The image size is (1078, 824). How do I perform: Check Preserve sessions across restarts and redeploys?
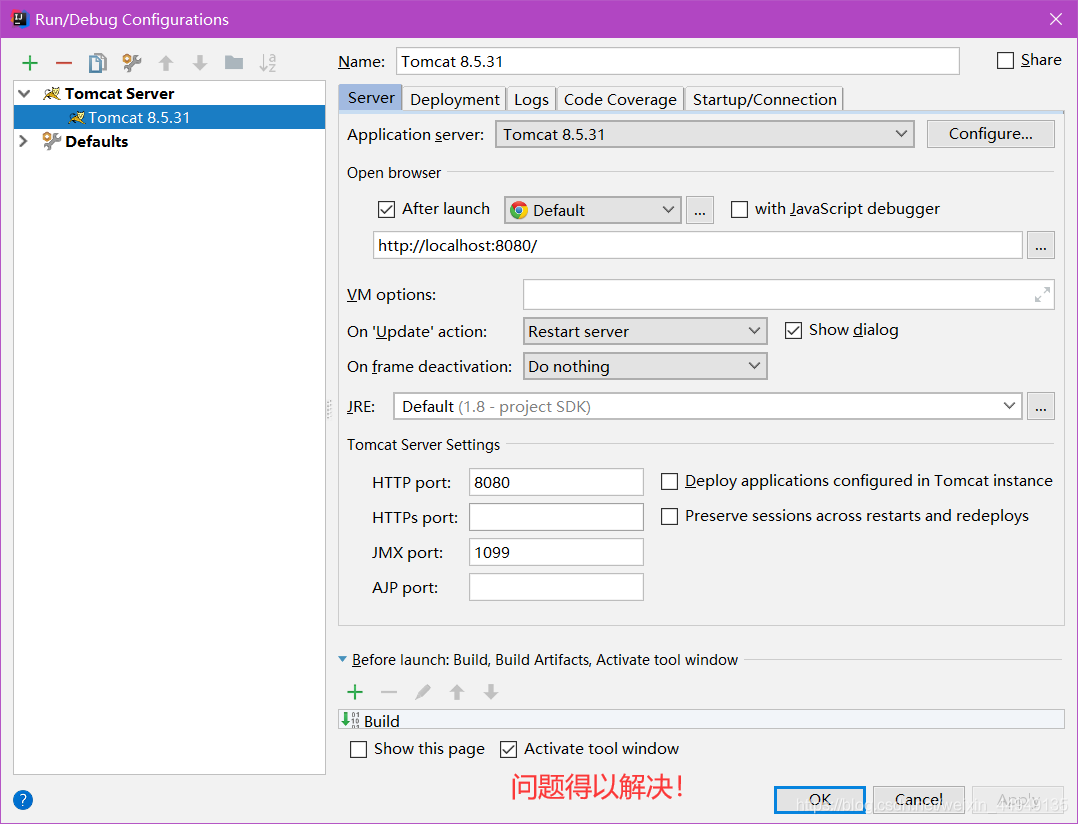(669, 516)
